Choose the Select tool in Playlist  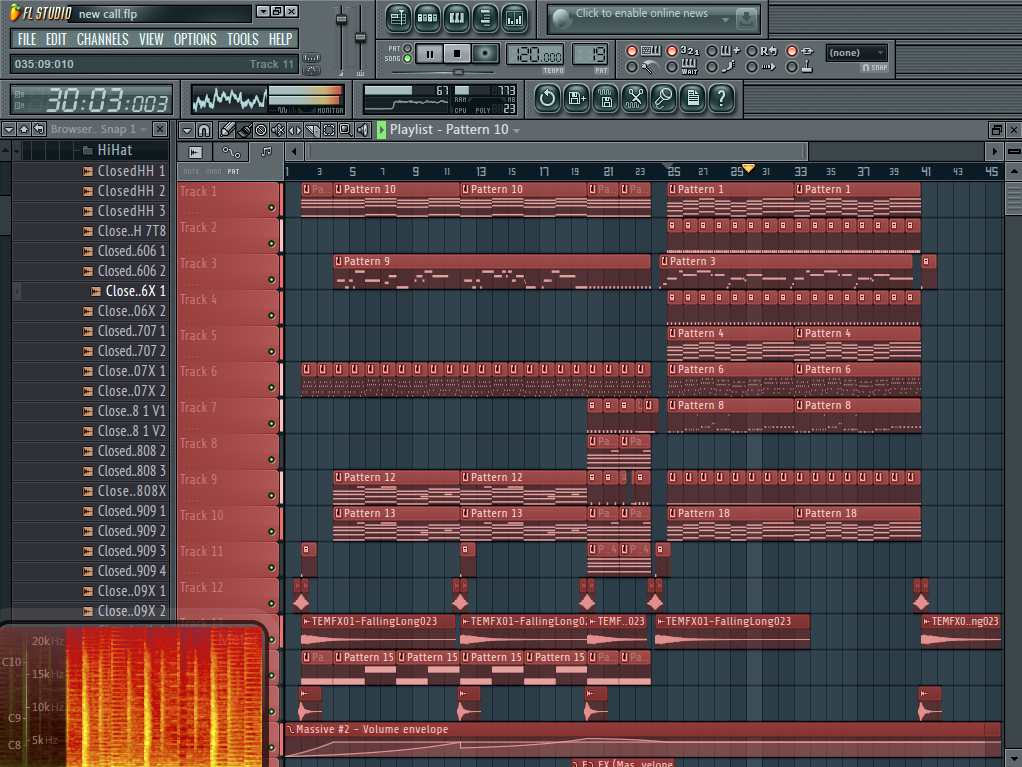pos(328,130)
